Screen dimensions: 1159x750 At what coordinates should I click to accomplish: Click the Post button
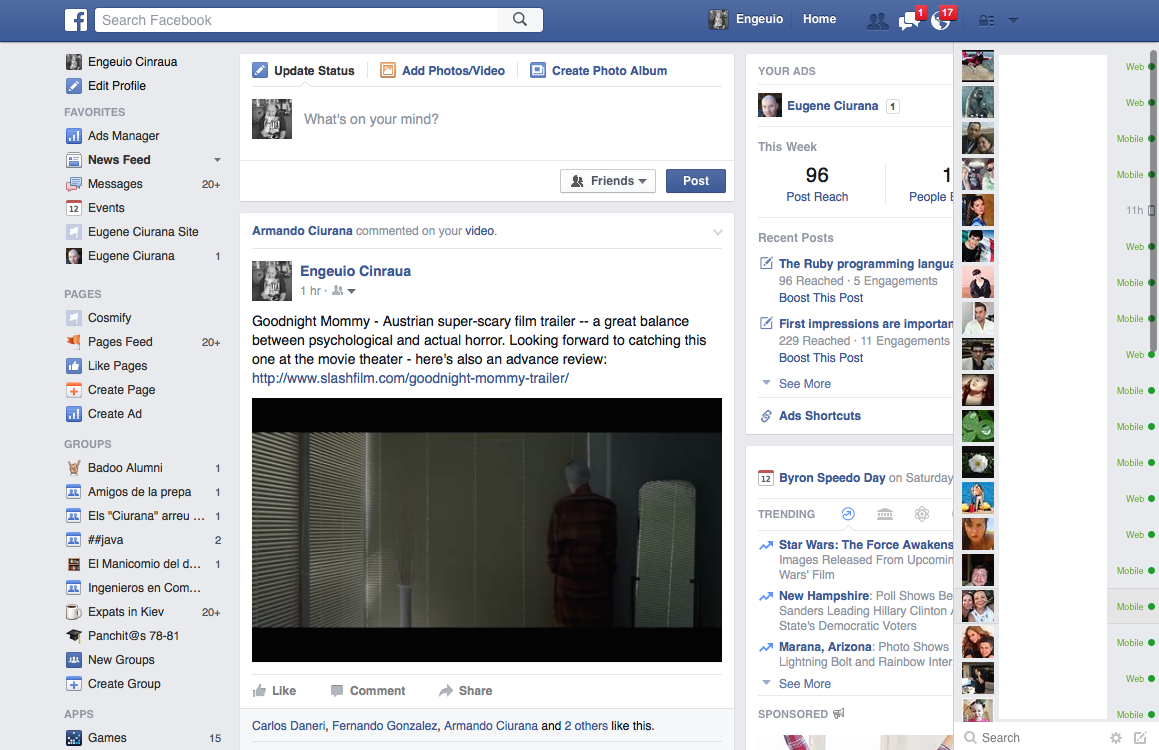point(696,181)
